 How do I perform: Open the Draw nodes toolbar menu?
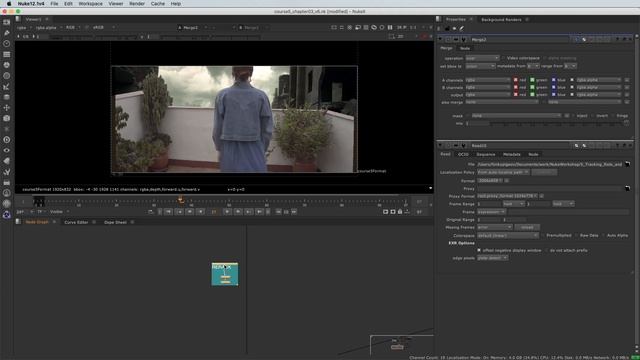7,33
